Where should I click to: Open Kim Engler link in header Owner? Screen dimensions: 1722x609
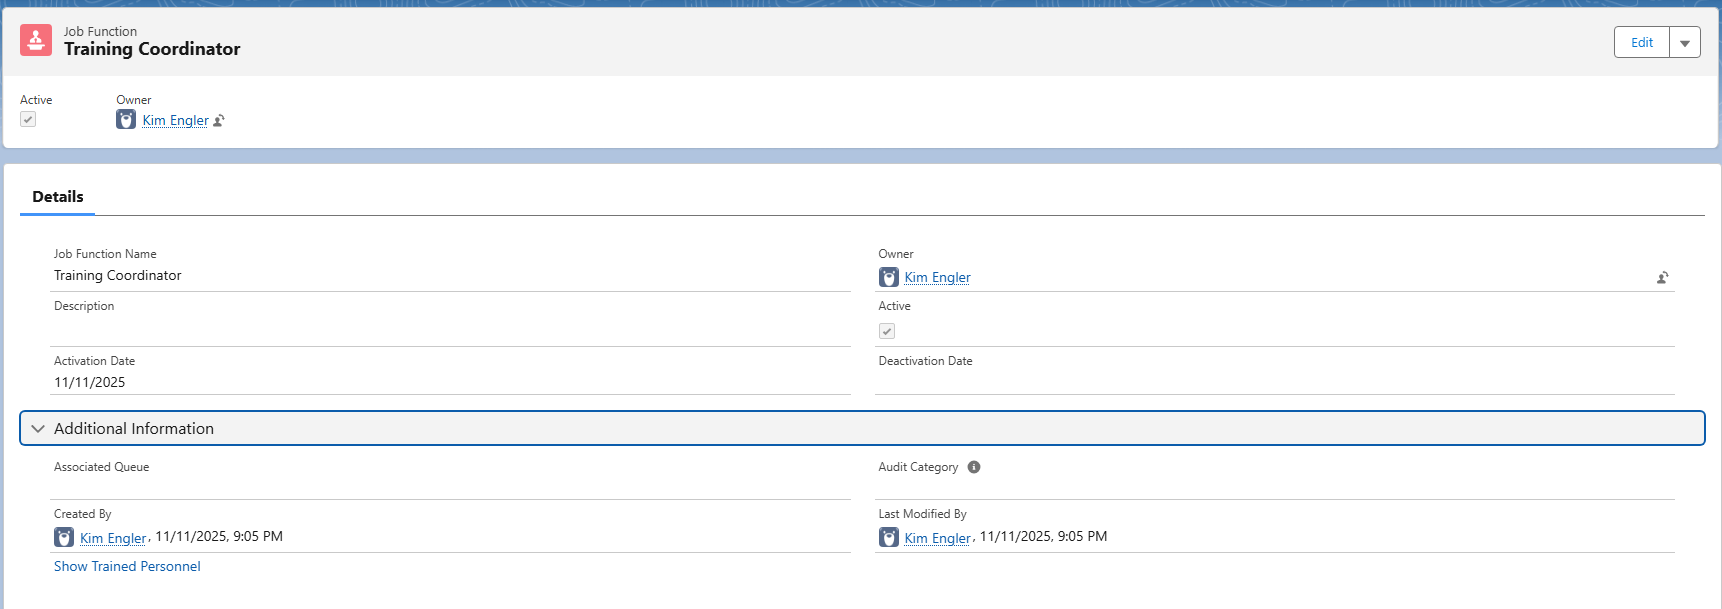coord(175,121)
